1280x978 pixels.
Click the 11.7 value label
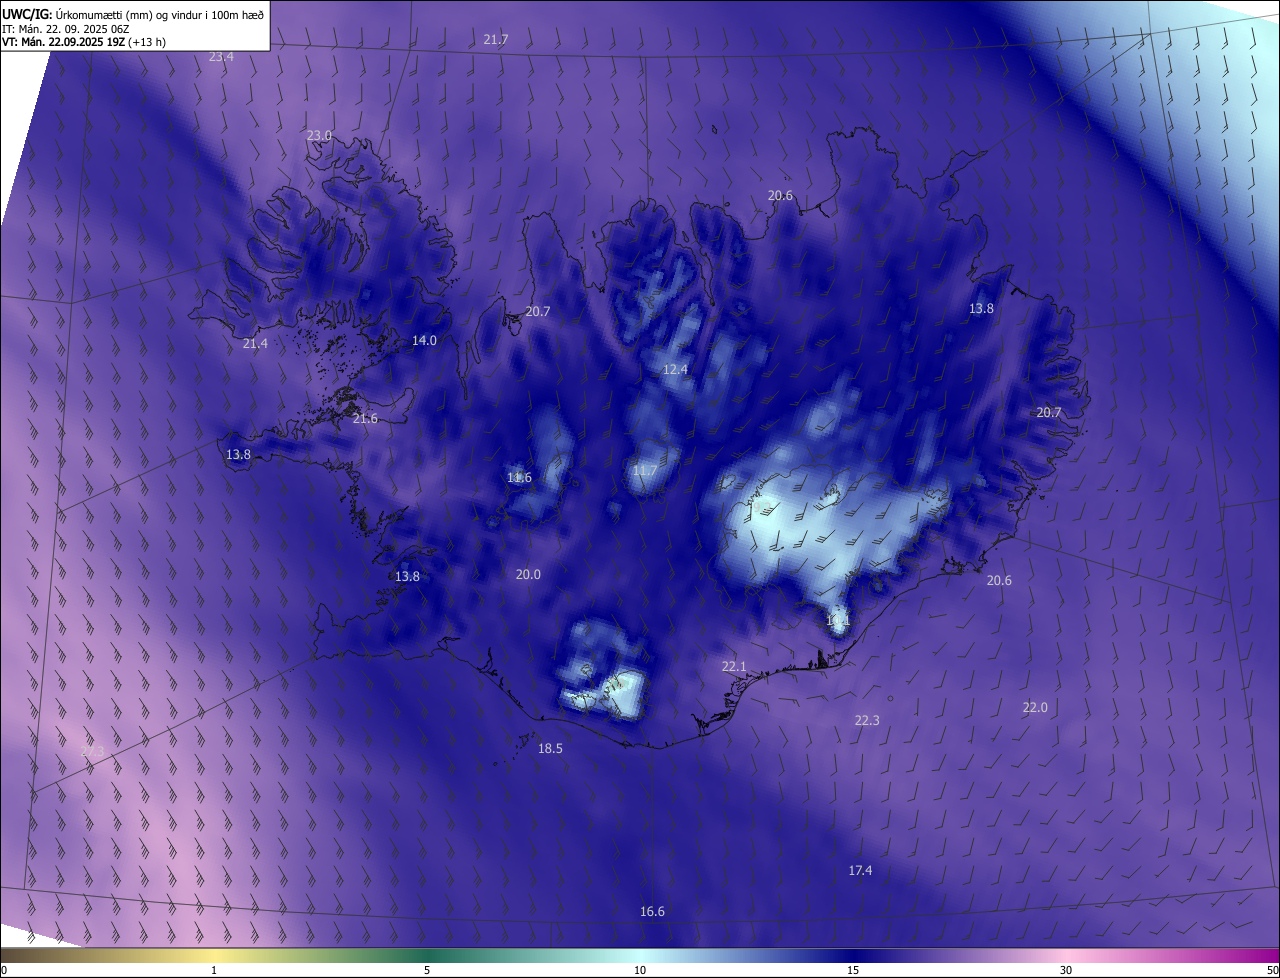click(x=645, y=471)
